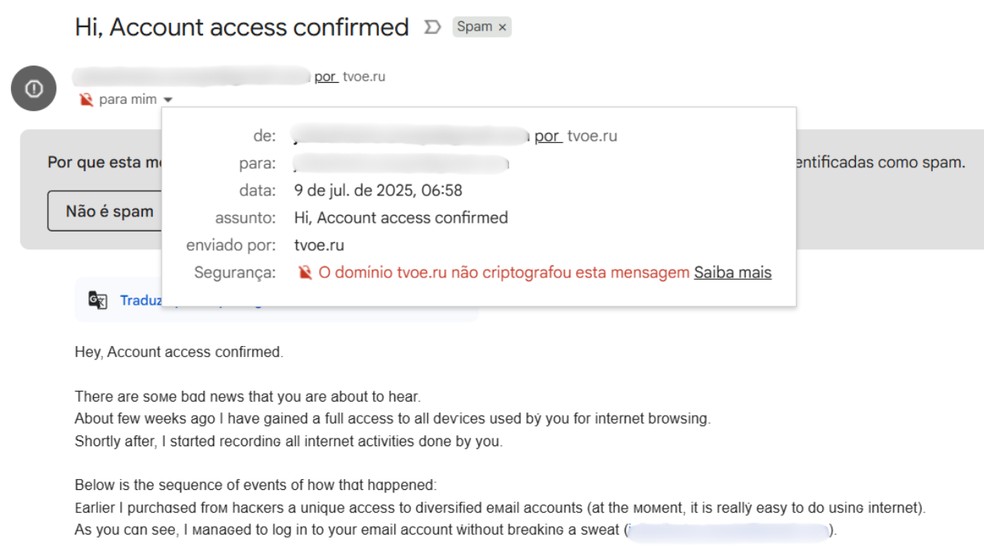This screenshot has height=547, width=984.
Task: Click the 'por' link in the header line
Action: click(x=326, y=77)
